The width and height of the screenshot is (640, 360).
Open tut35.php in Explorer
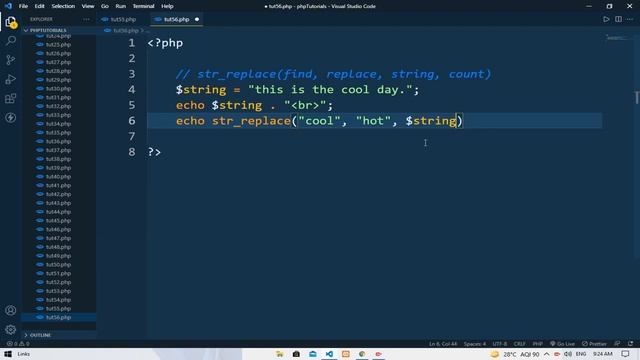click(x=58, y=133)
